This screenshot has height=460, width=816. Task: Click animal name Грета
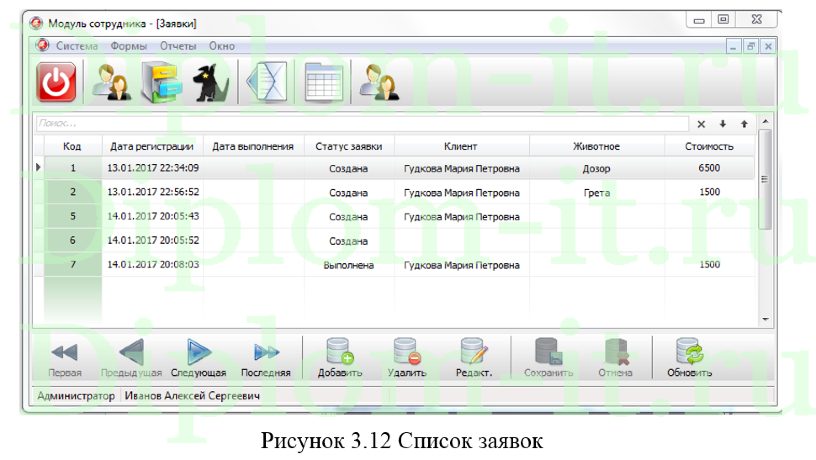pos(596,193)
